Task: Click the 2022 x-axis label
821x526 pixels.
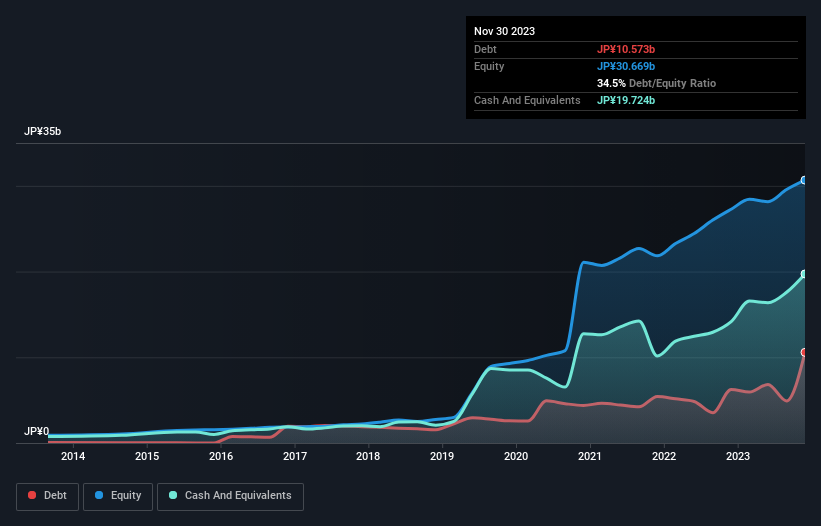Action: pos(664,456)
